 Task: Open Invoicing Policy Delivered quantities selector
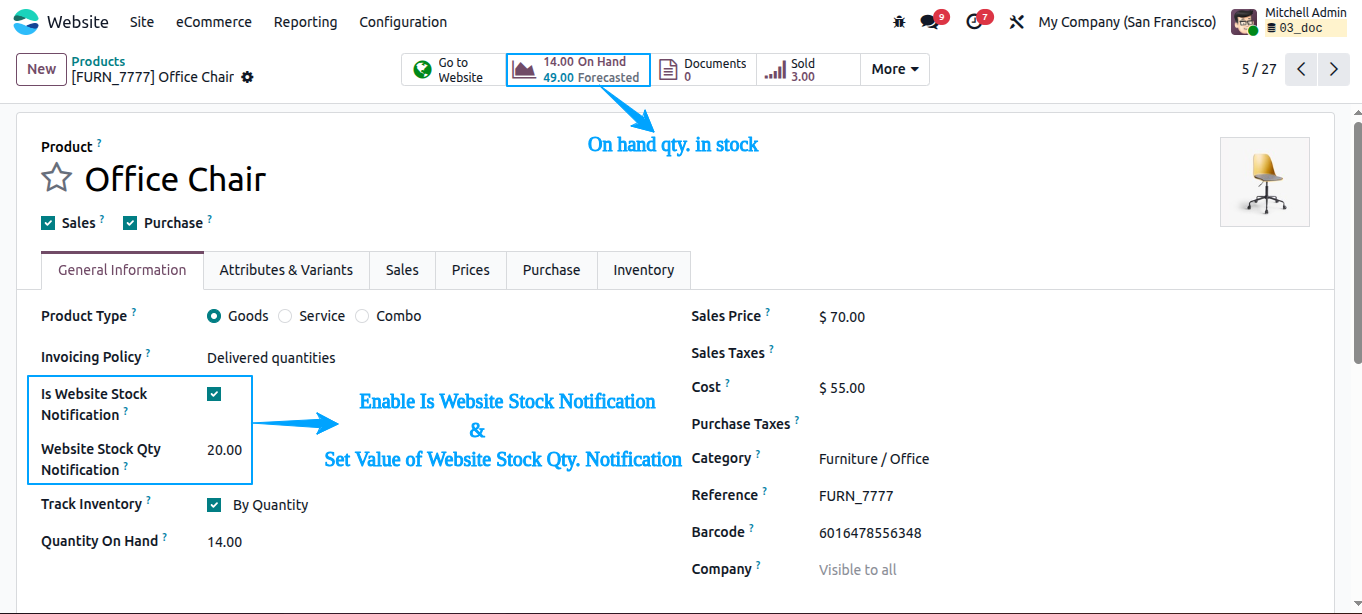click(x=271, y=358)
